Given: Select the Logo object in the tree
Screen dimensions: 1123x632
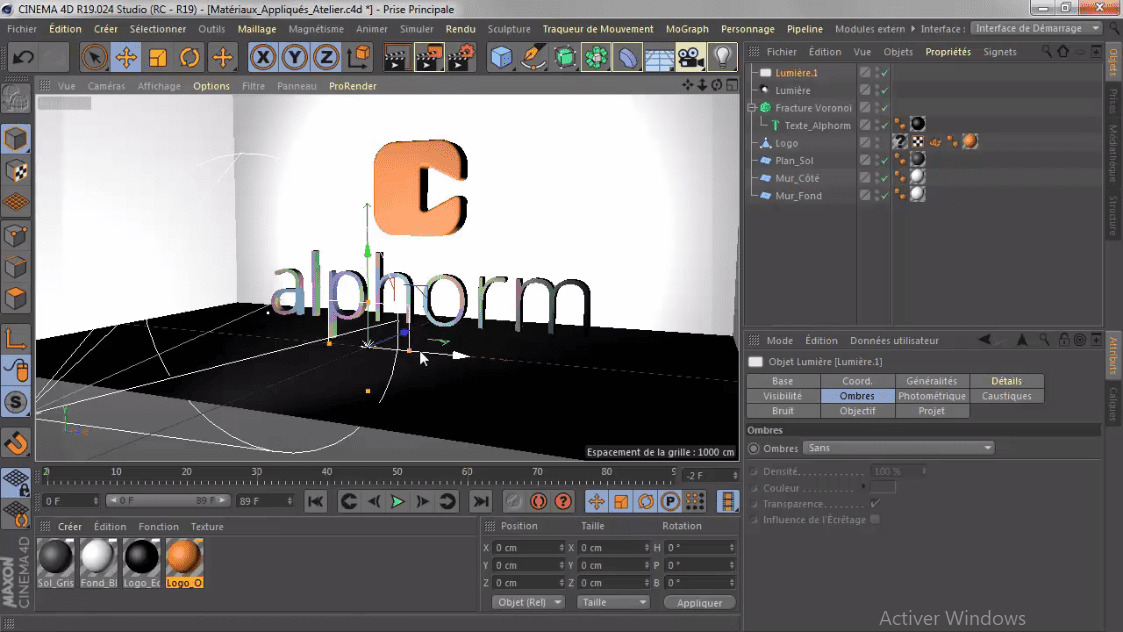Looking at the screenshot, I should coord(786,143).
